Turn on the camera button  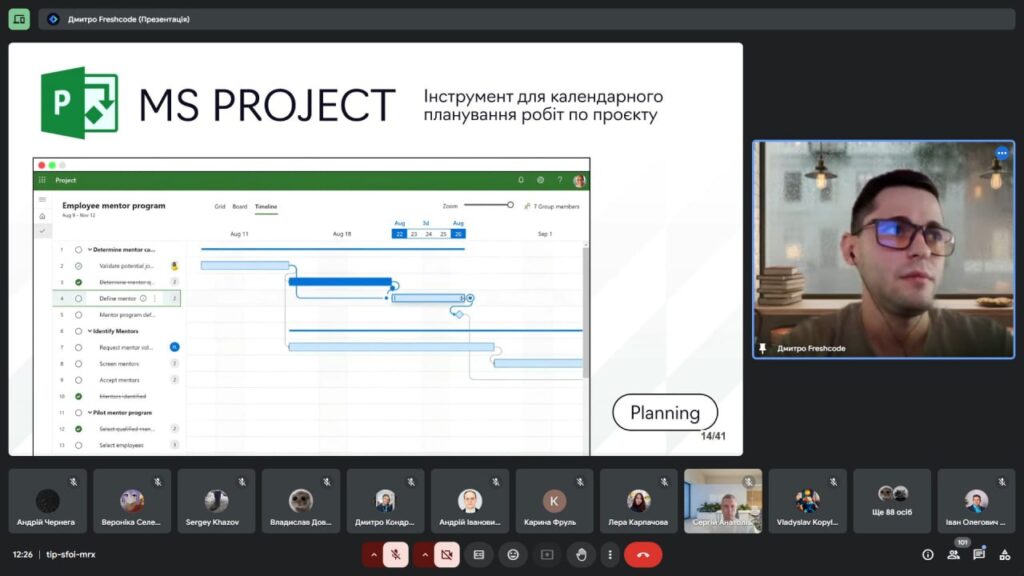point(447,554)
